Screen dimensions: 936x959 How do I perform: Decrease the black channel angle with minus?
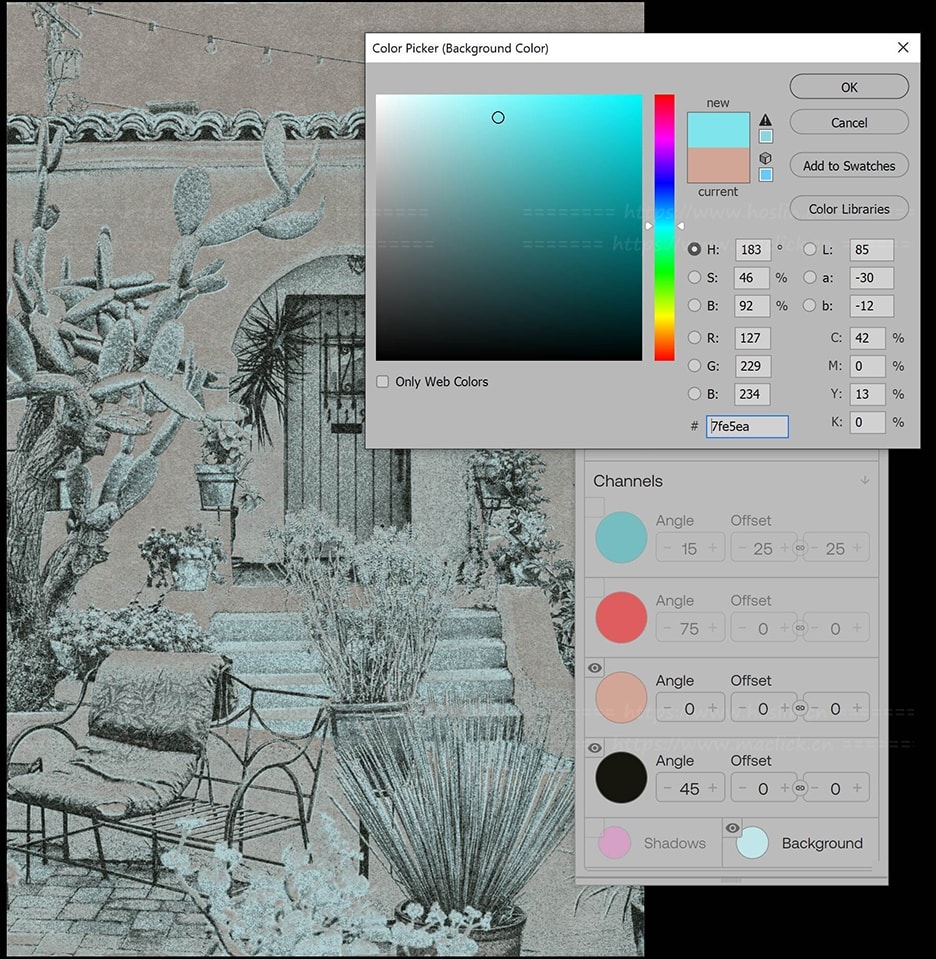coord(667,788)
